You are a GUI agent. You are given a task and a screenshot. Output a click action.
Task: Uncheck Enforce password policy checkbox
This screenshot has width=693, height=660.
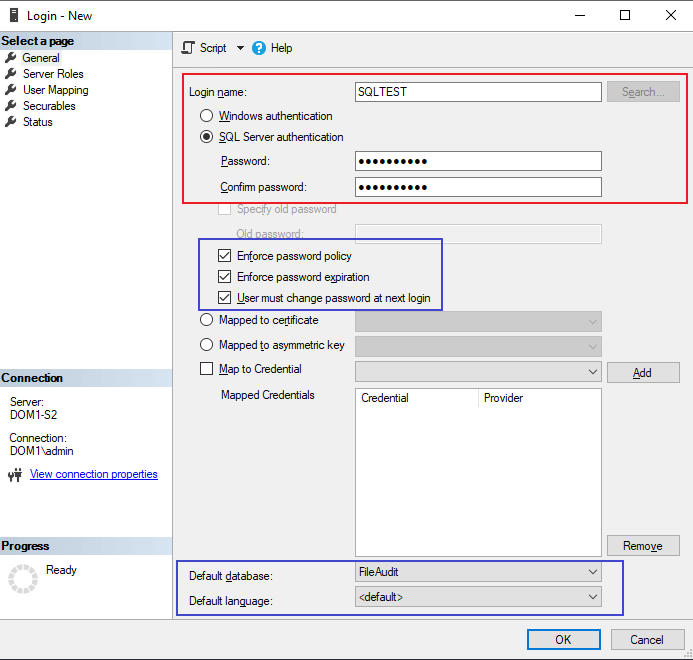click(x=224, y=256)
